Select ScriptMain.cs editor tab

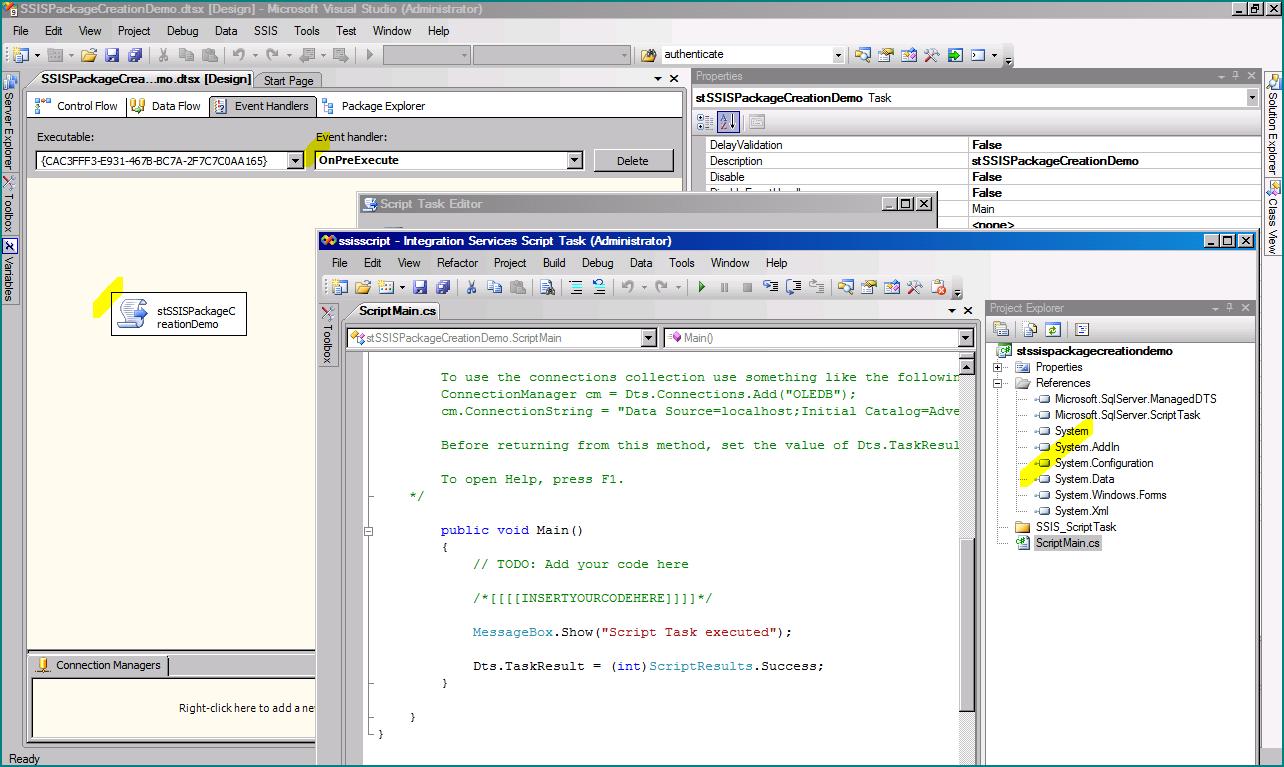[398, 312]
